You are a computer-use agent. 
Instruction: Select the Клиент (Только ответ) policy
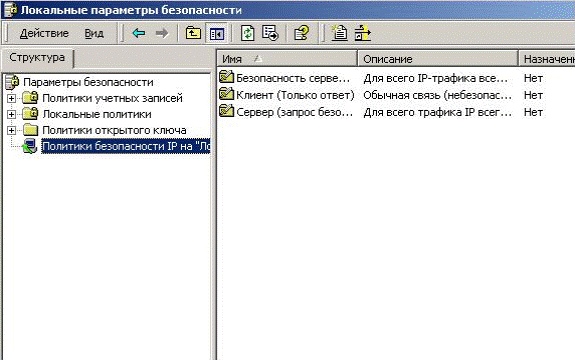[295, 95]
